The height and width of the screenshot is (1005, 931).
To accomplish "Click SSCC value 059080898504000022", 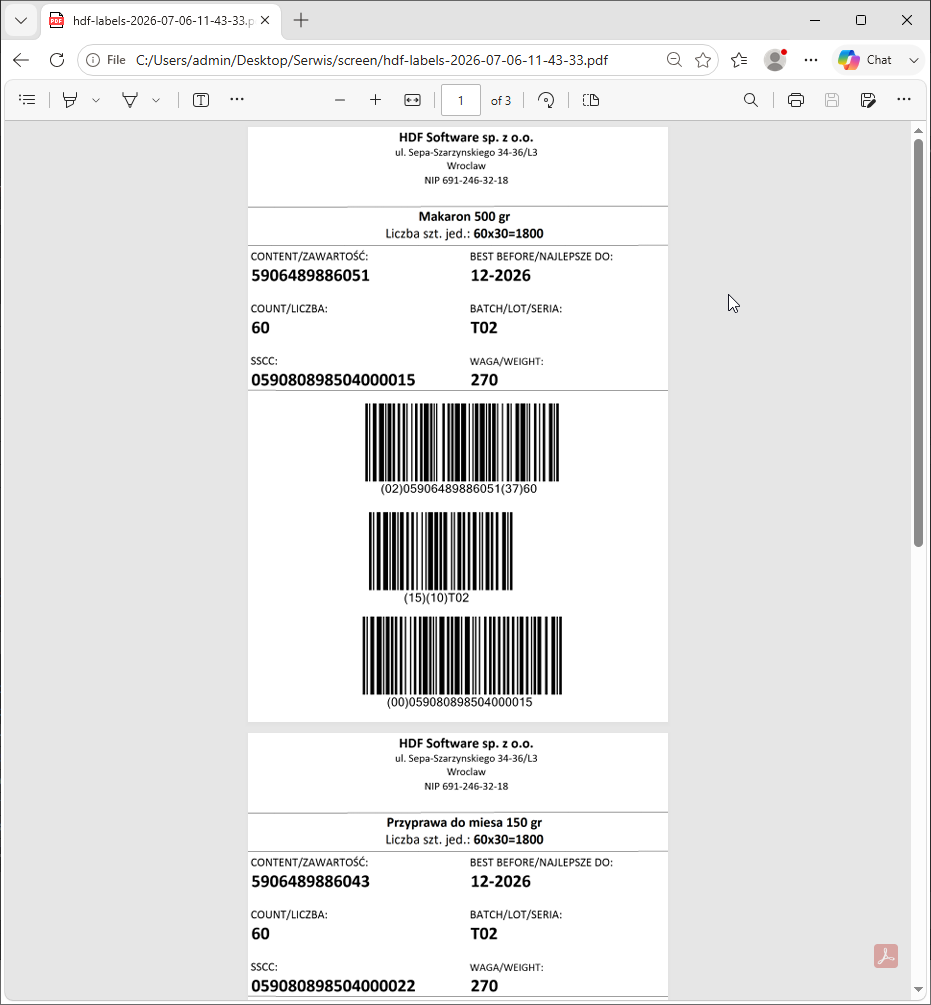I will coord(333,986).
